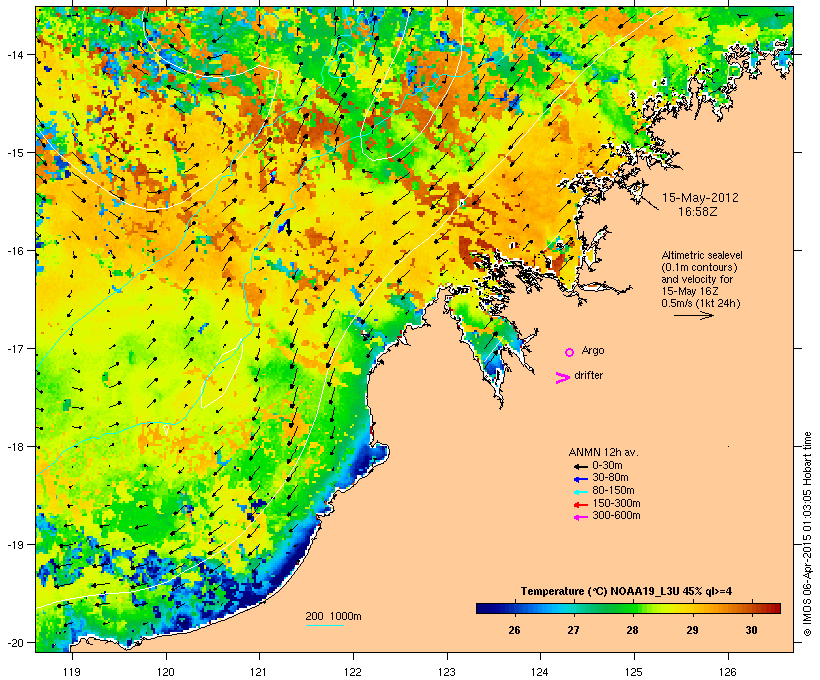Click the longitude axis label 122
Image resolution: width=820 pixels, height=680 pixels.
[x=353, y=672]
